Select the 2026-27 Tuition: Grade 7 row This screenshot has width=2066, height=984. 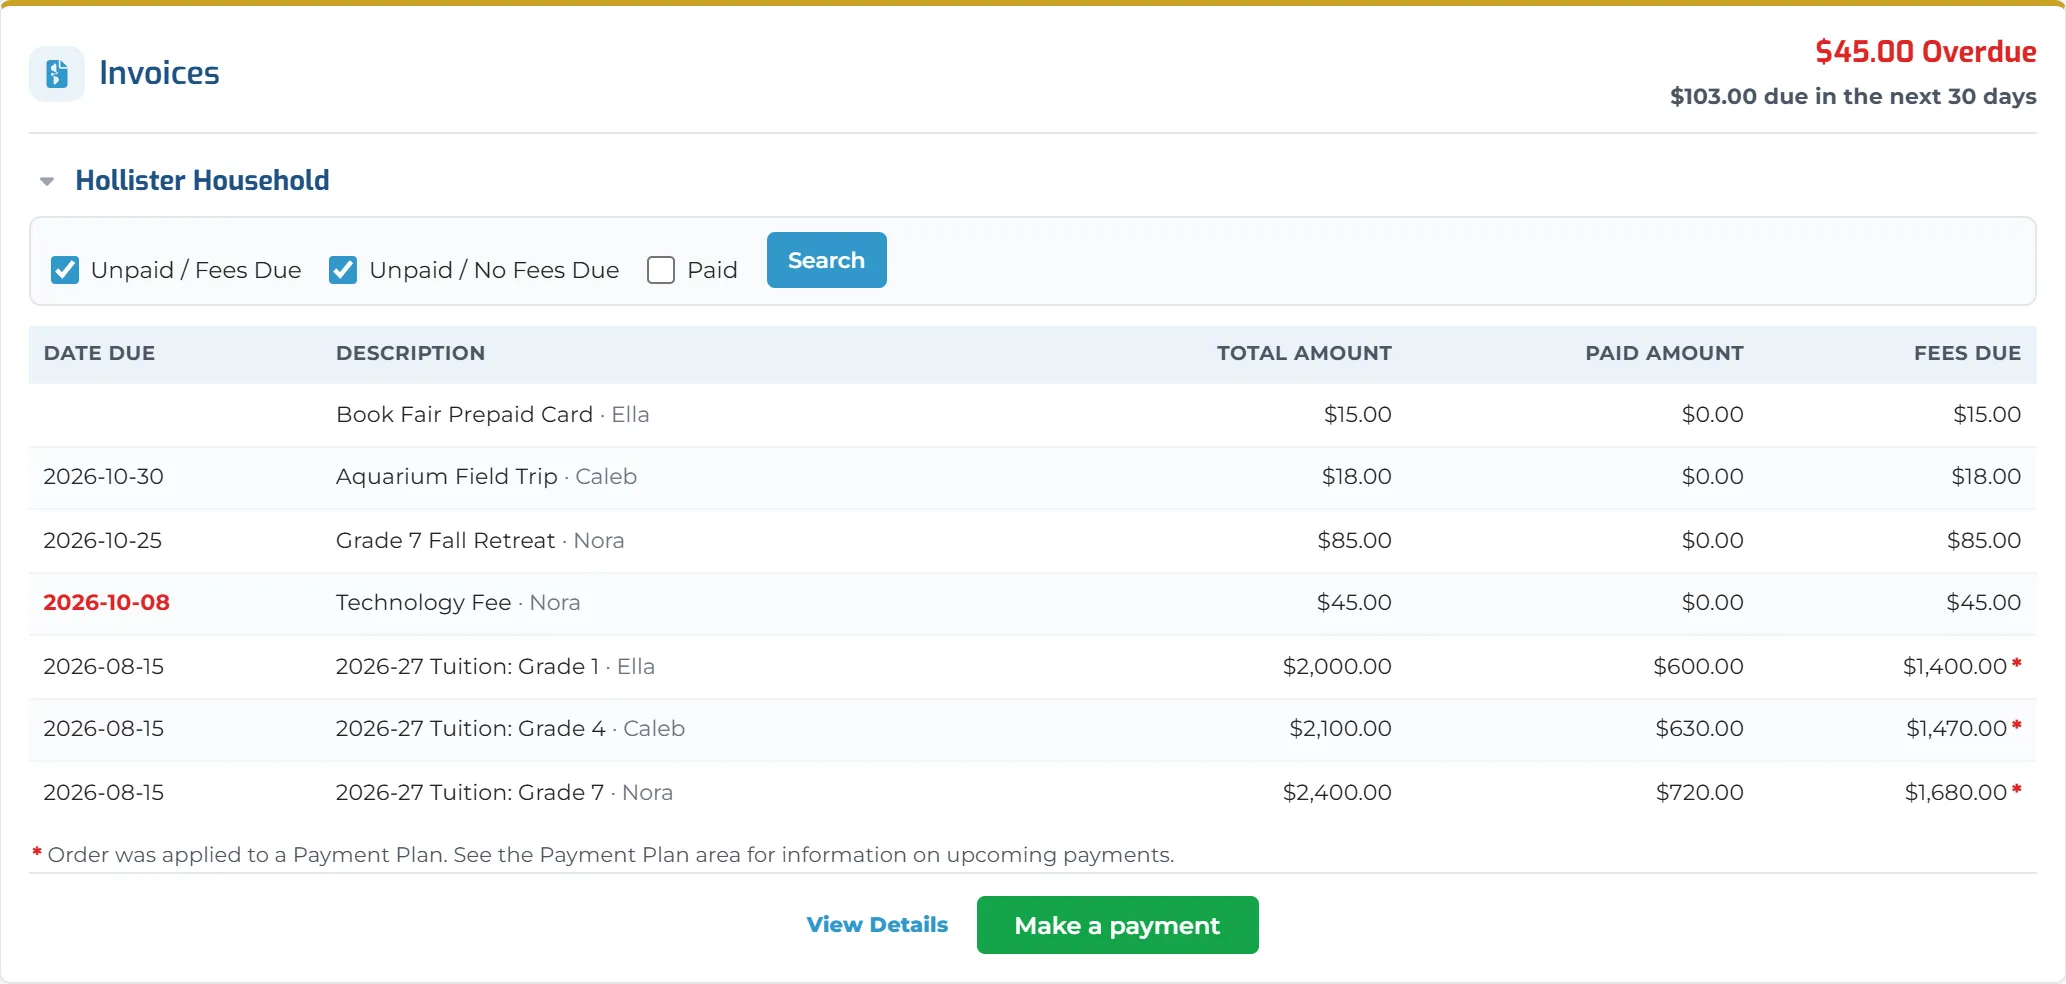click(1032, 793)
